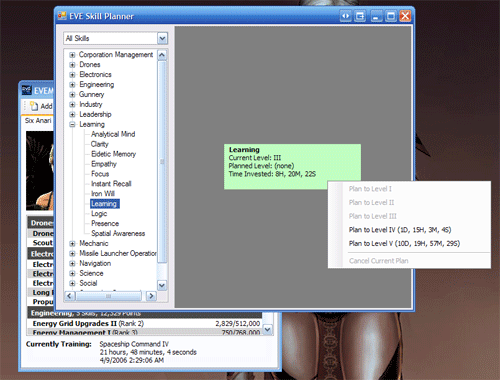Click the EVE Skill Planner title bar icon
The image size is (500, 380).
(62, 16)
